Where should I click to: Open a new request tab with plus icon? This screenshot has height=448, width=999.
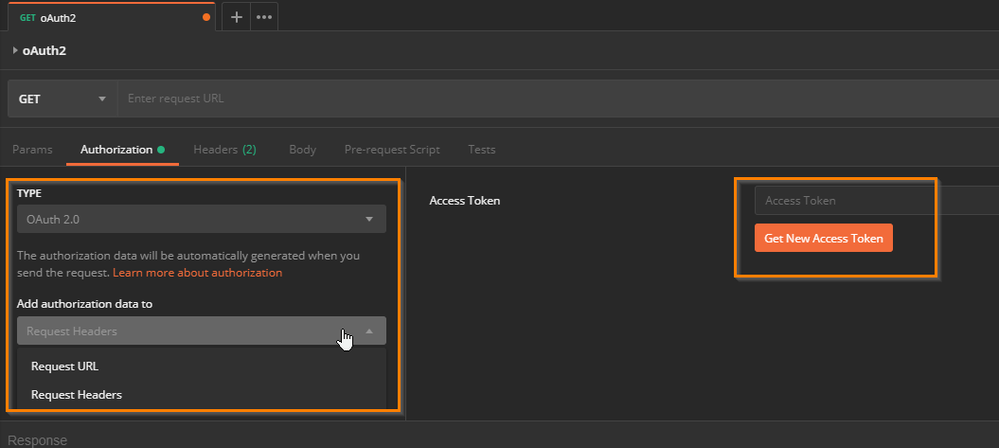(236, 17)
